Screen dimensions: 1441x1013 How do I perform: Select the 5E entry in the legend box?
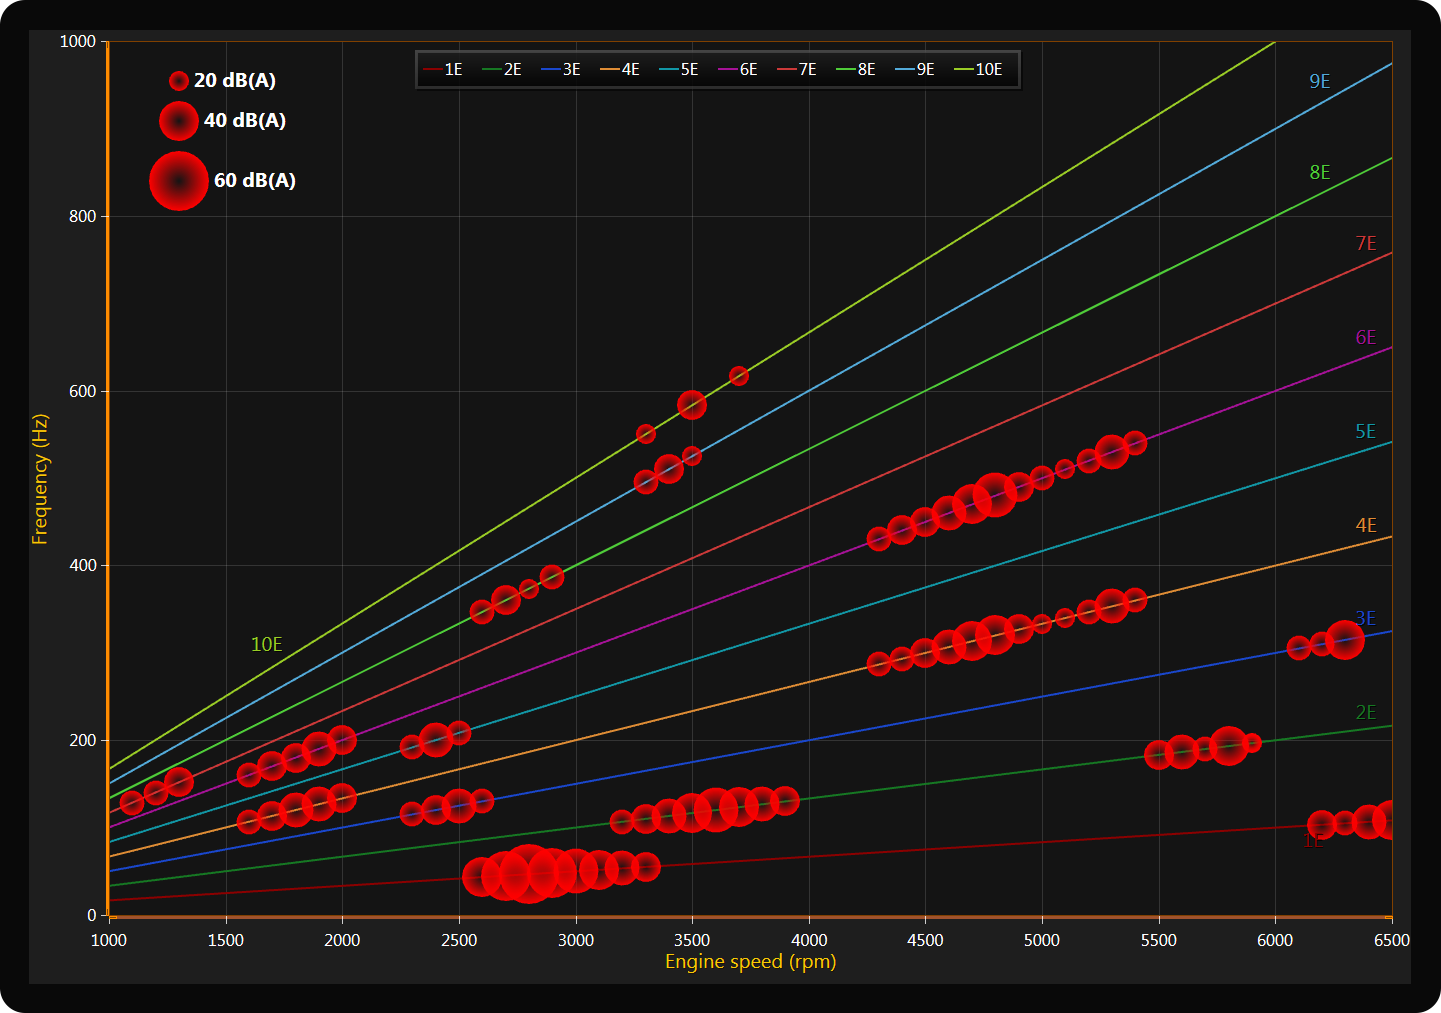point(679,70)
